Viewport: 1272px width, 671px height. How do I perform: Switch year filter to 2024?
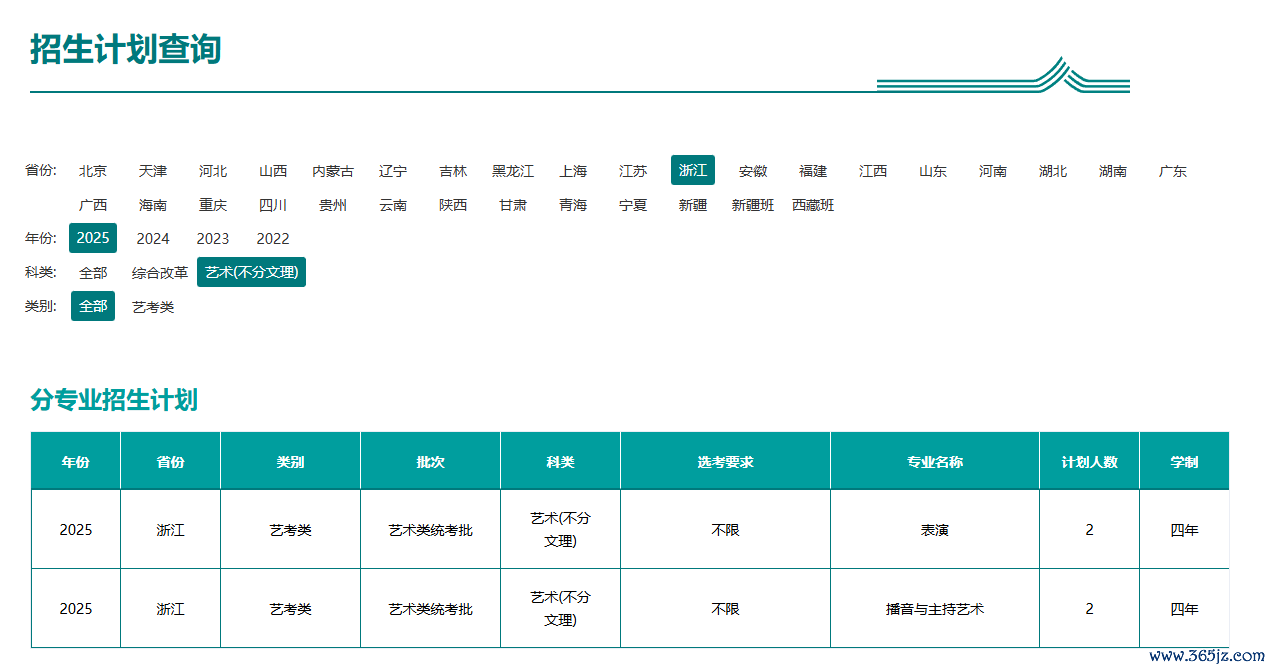[153, 238]
